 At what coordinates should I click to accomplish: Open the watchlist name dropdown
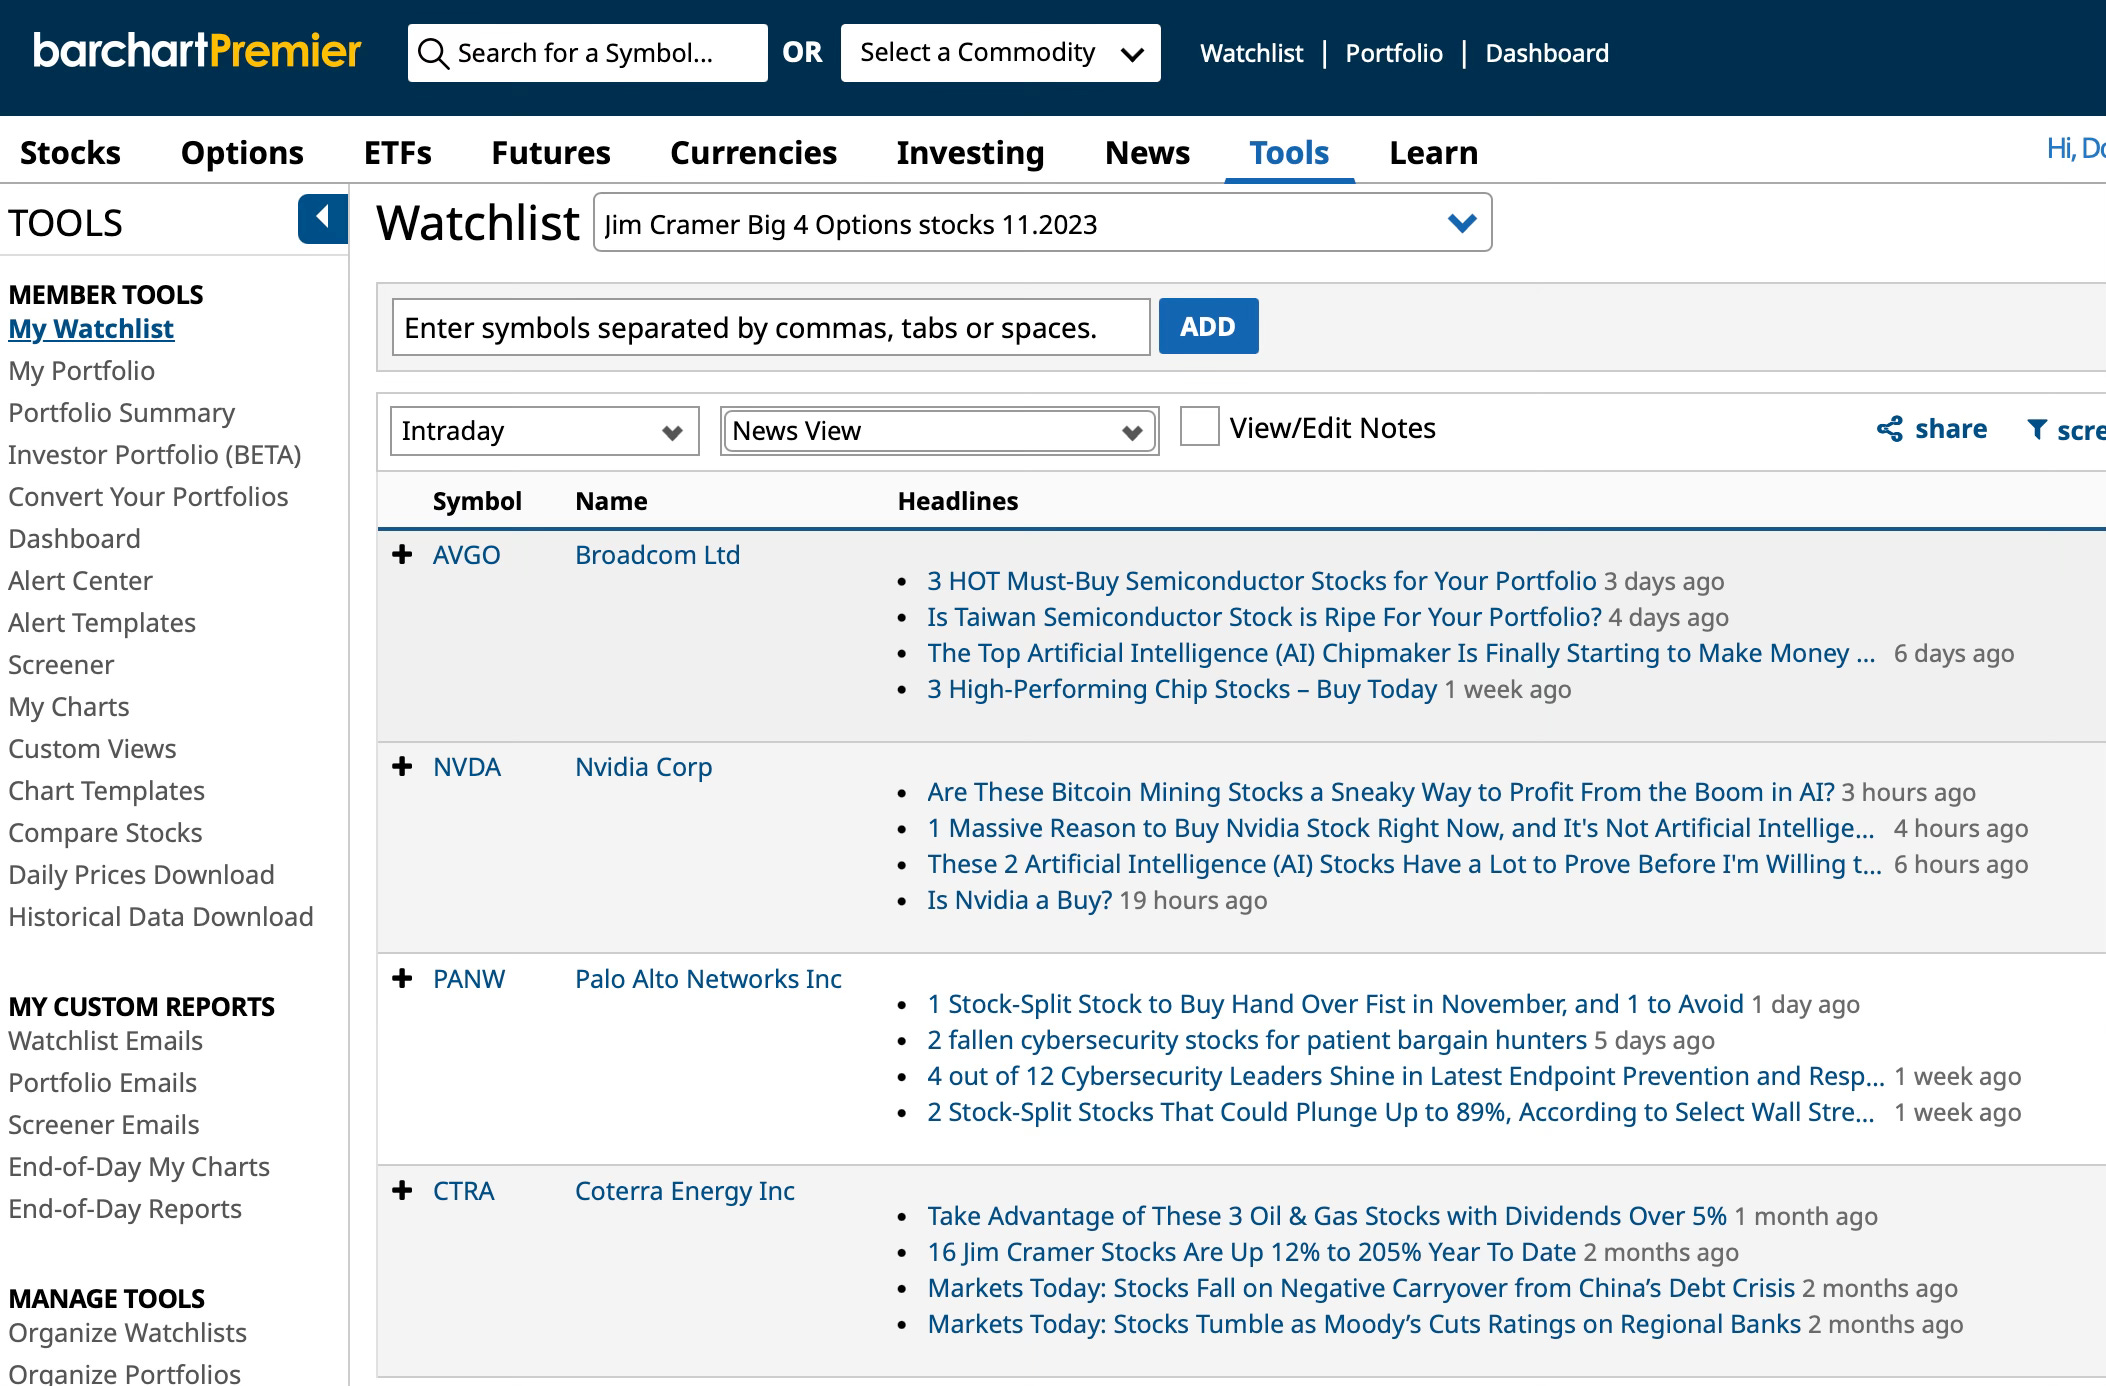coord(1042,223)
